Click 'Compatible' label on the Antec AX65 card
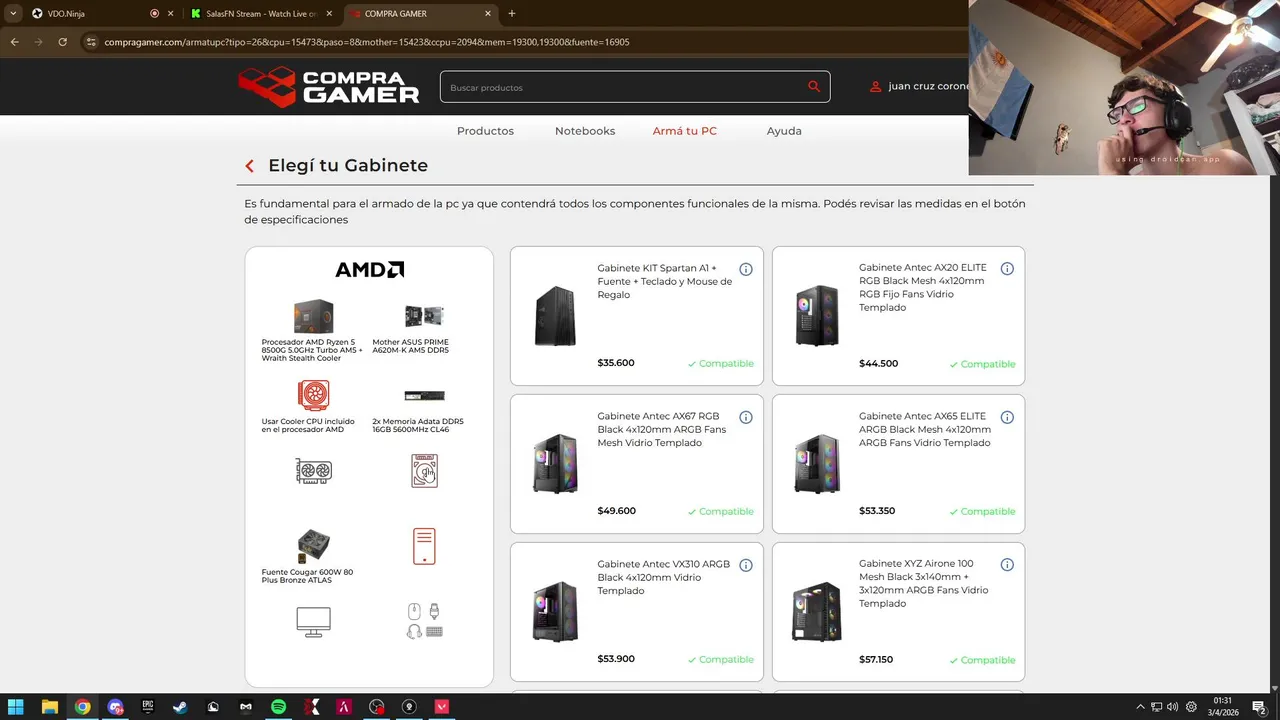The height and width of the screenshot is (720, 1280). [982, 512]
